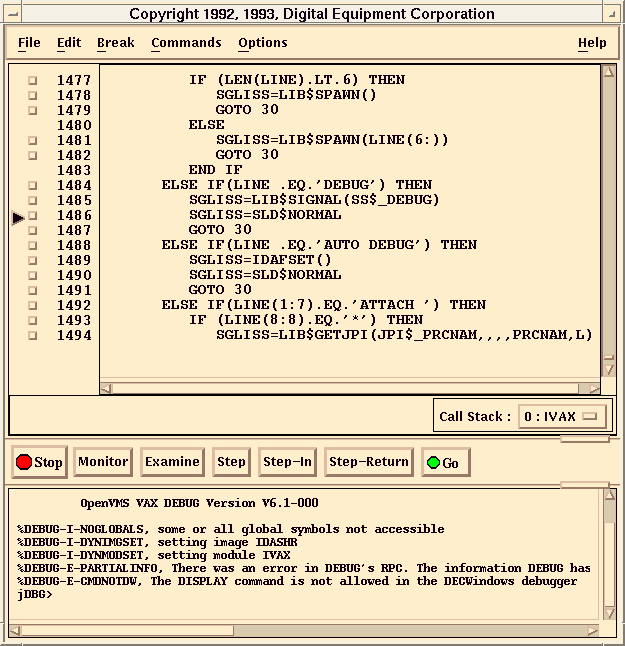Open the Options menu
This screenshot has height=646, width=625.
(x=262, y=43)
